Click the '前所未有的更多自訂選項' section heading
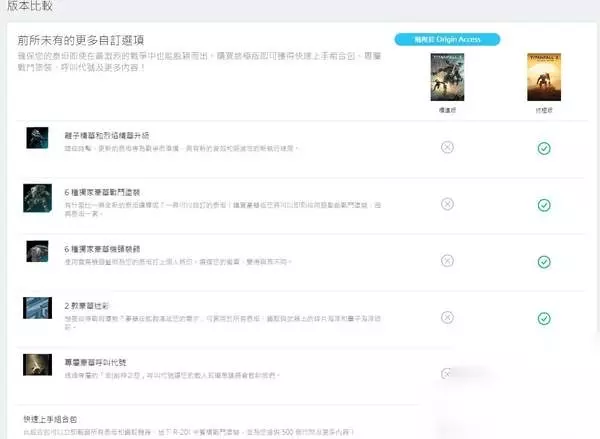The image size is (600, 439). point(81,40)
